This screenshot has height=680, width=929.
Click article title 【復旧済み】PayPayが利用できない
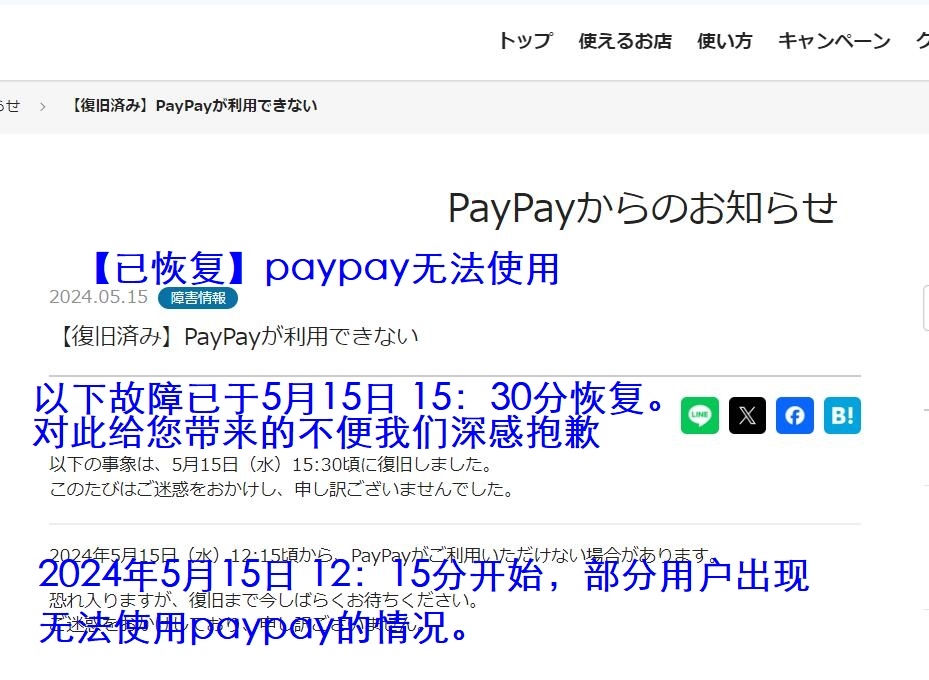click(237, 336)
